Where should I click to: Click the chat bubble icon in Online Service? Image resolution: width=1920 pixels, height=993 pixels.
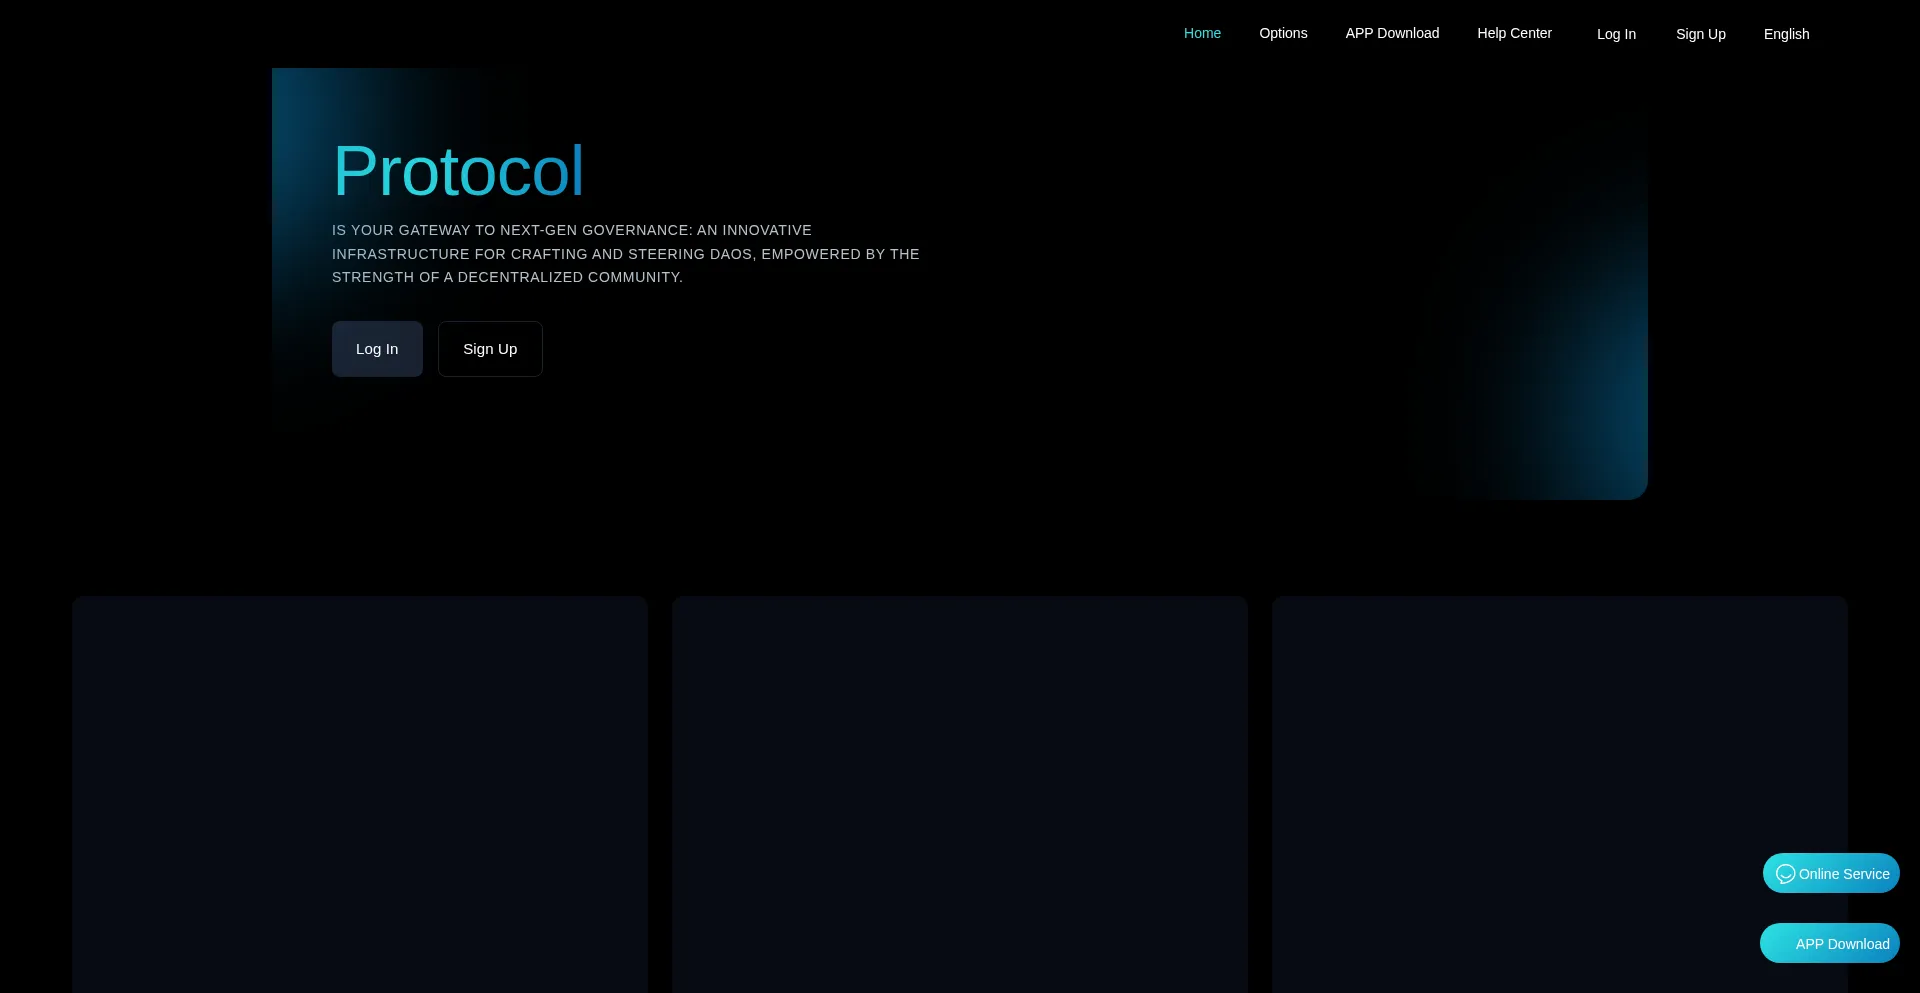point(1785,874)
